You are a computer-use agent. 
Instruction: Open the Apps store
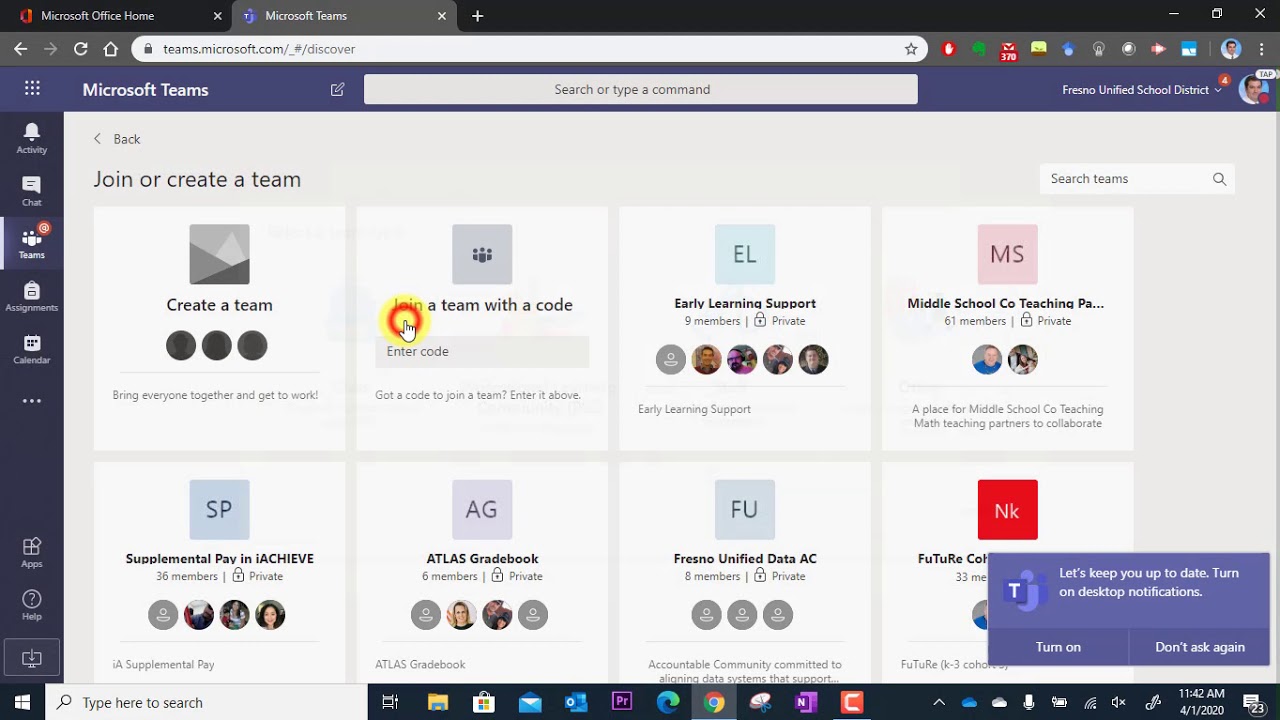pos(31,552)
